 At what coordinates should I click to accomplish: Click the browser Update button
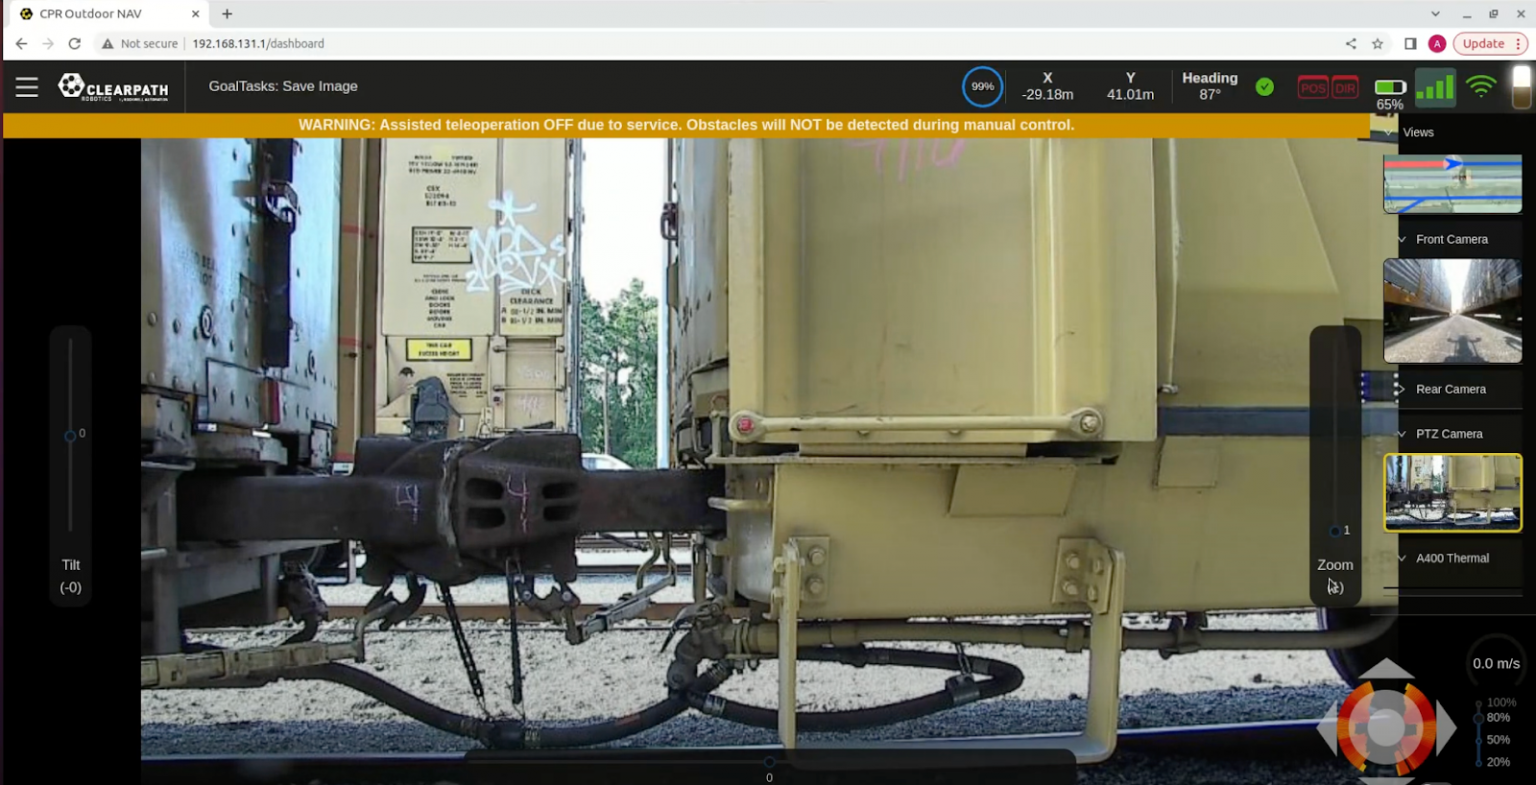(x=1482, y=43)
